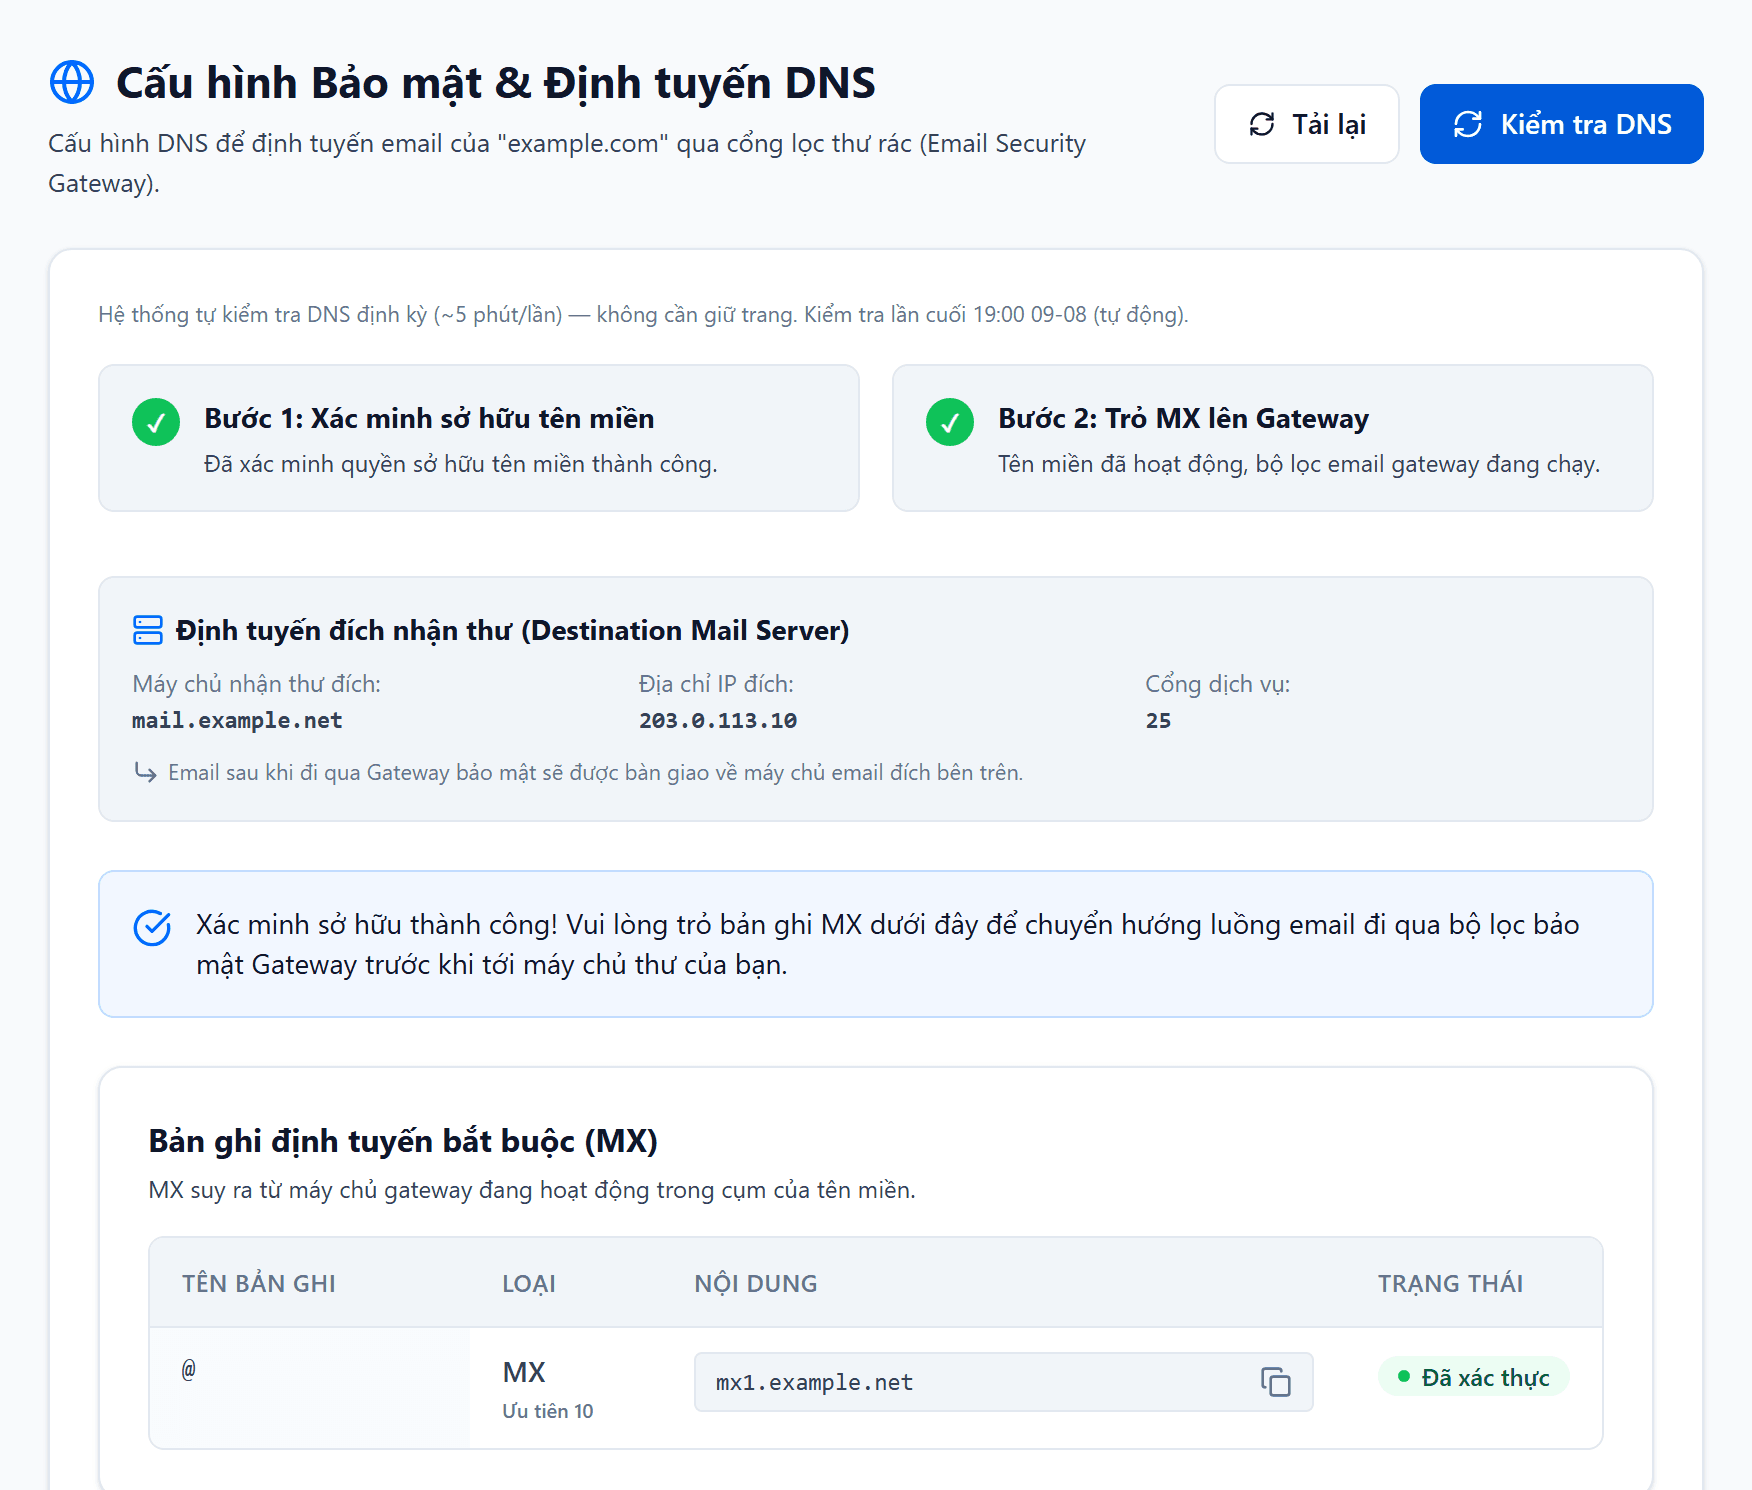1752x1490 pixels.
Task: Click the circled check icon in the success notice
Action: pyautogui.click(x=152, y=927)
